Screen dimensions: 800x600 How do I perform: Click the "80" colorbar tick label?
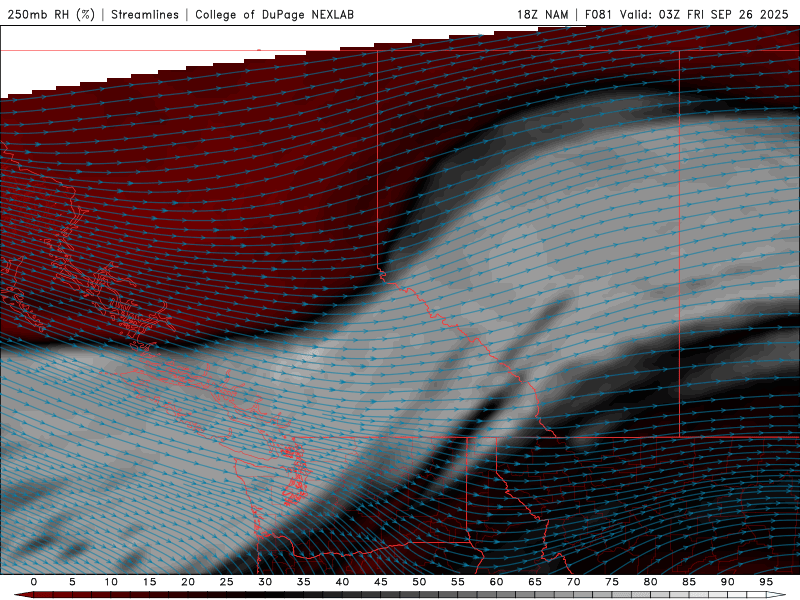(650, 582)
